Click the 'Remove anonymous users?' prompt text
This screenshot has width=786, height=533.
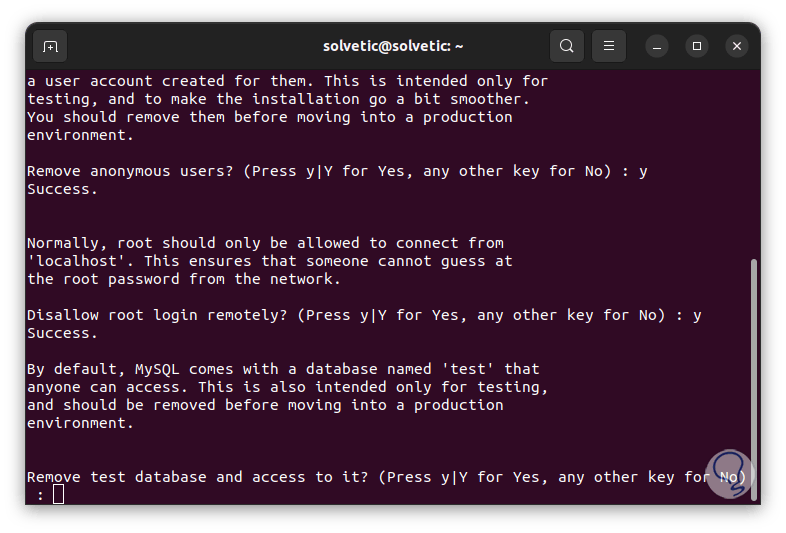pos(135,171)
